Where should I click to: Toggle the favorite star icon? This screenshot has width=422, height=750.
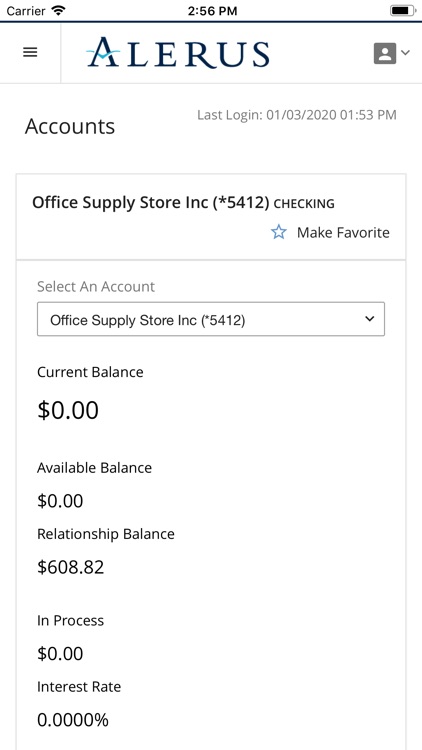point(278,232)
